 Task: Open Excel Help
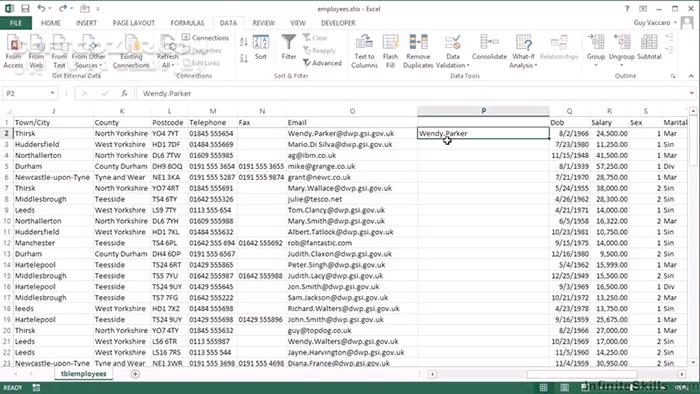[x=626, y=8]
